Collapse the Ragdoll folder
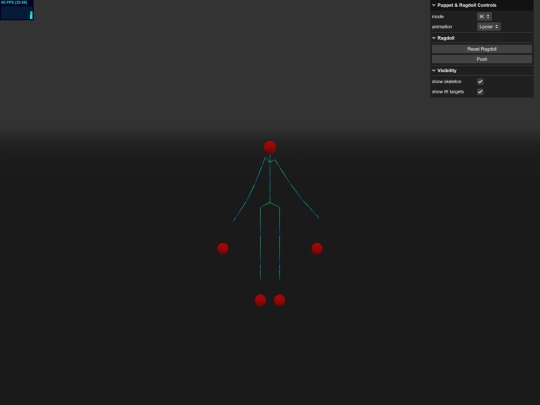Viewport: 540px width, 405px height. [482, 38]
